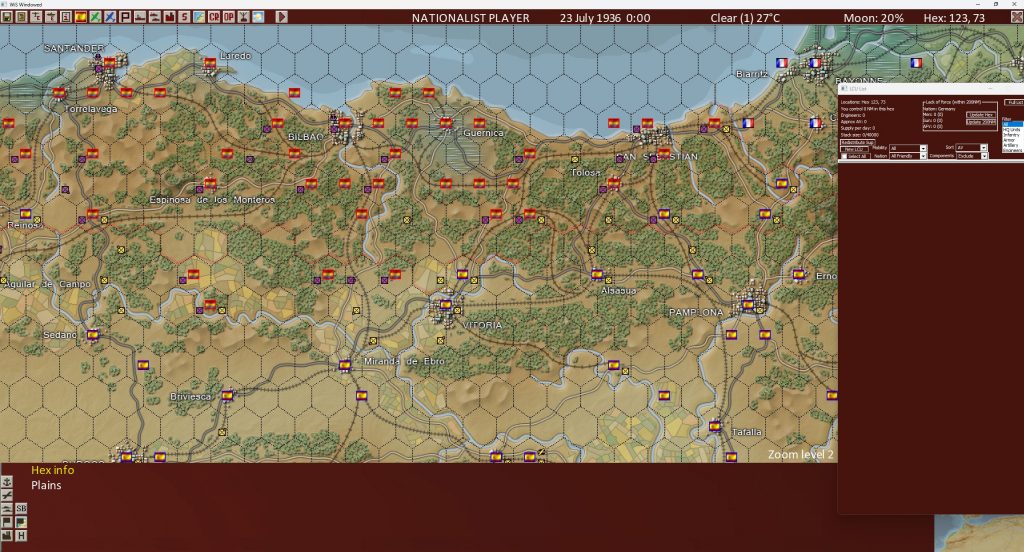Click the Spanish flag toolbar icon

click(80, 17)
